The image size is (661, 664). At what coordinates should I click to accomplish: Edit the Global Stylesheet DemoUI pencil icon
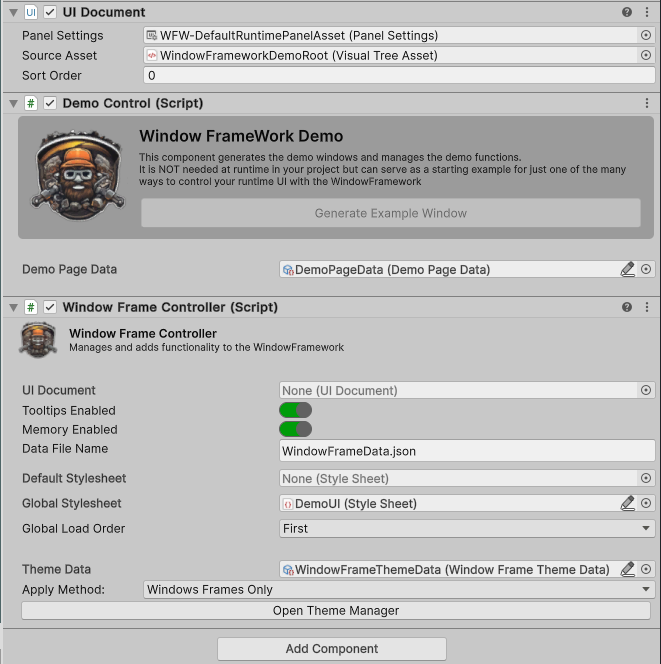(627, 503)
